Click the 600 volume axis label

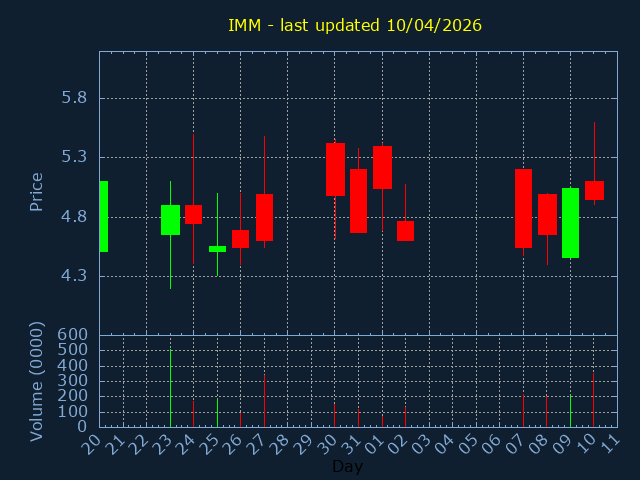(x=73, y=335)
